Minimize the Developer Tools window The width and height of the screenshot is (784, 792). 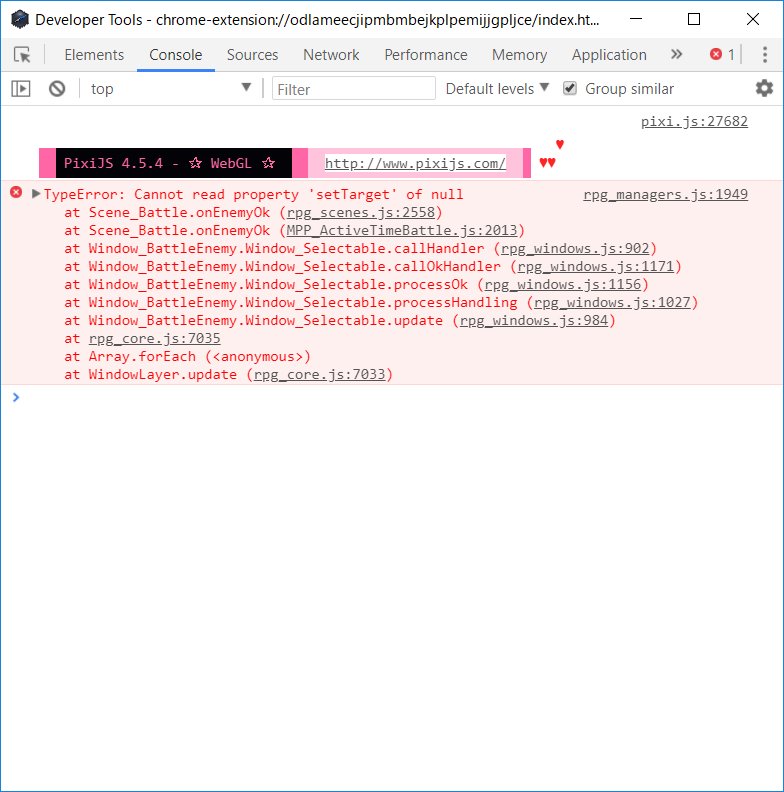click(x=636, y=19)
